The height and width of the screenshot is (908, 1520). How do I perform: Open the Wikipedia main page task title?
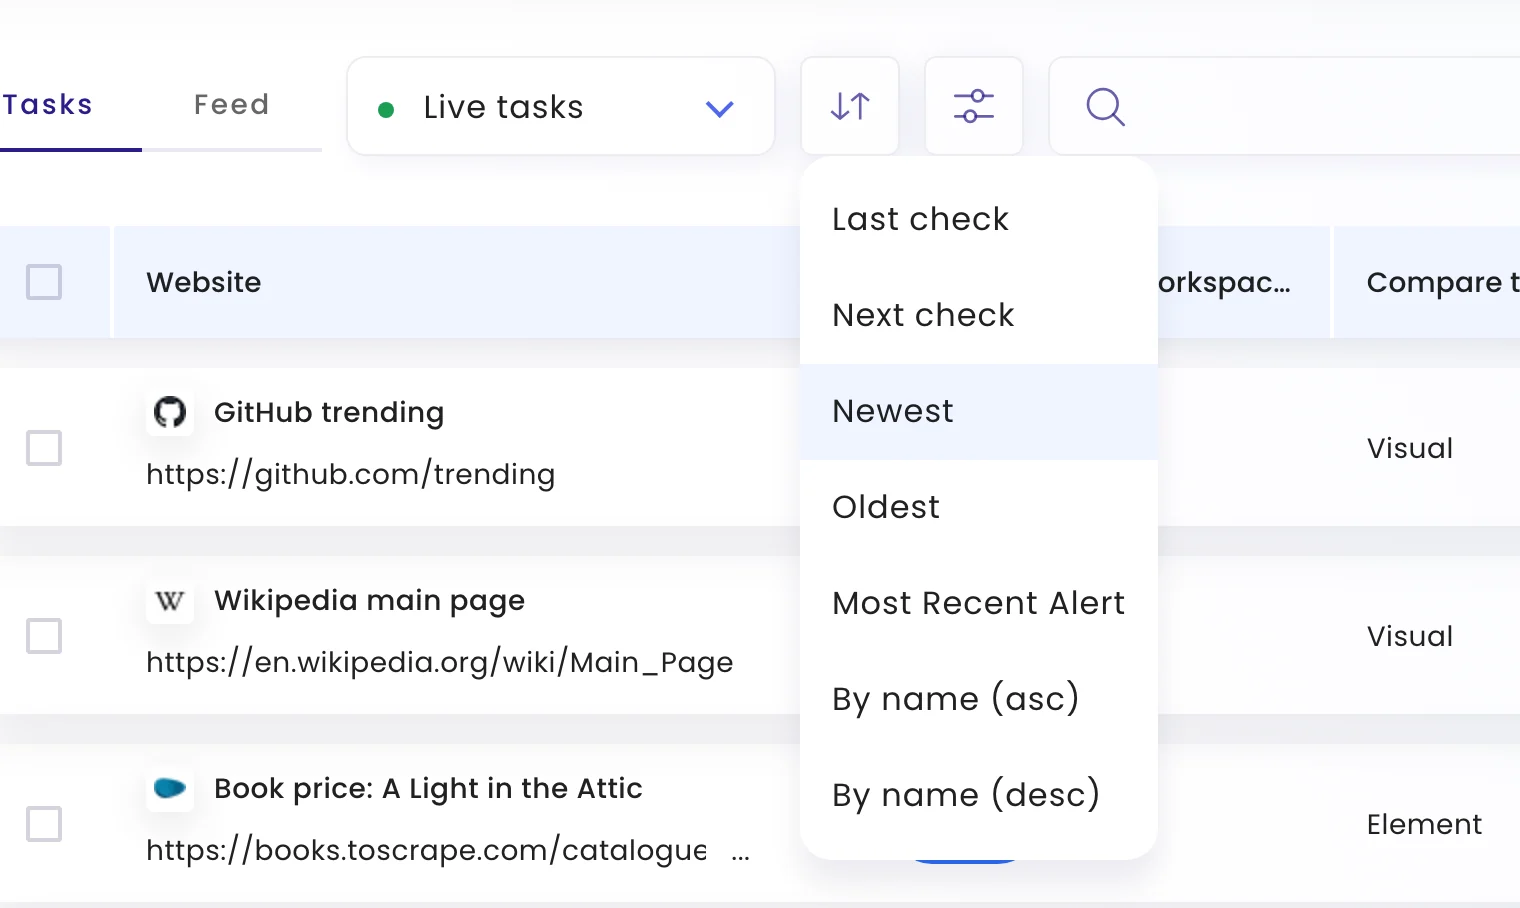click(369, 600)
